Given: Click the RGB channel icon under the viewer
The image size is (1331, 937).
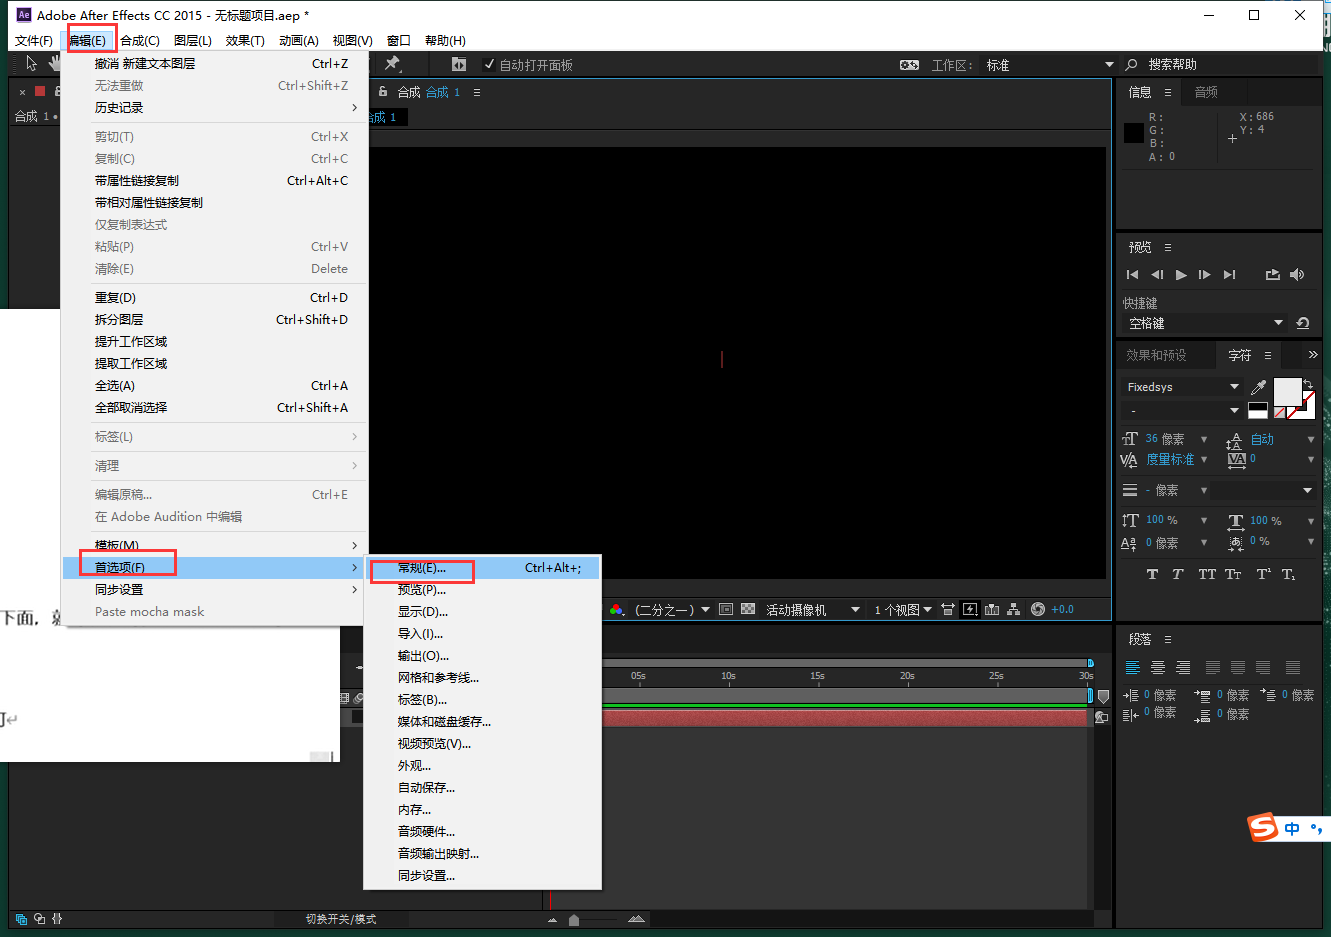Looking at the screenshot, I should point(616,609).
